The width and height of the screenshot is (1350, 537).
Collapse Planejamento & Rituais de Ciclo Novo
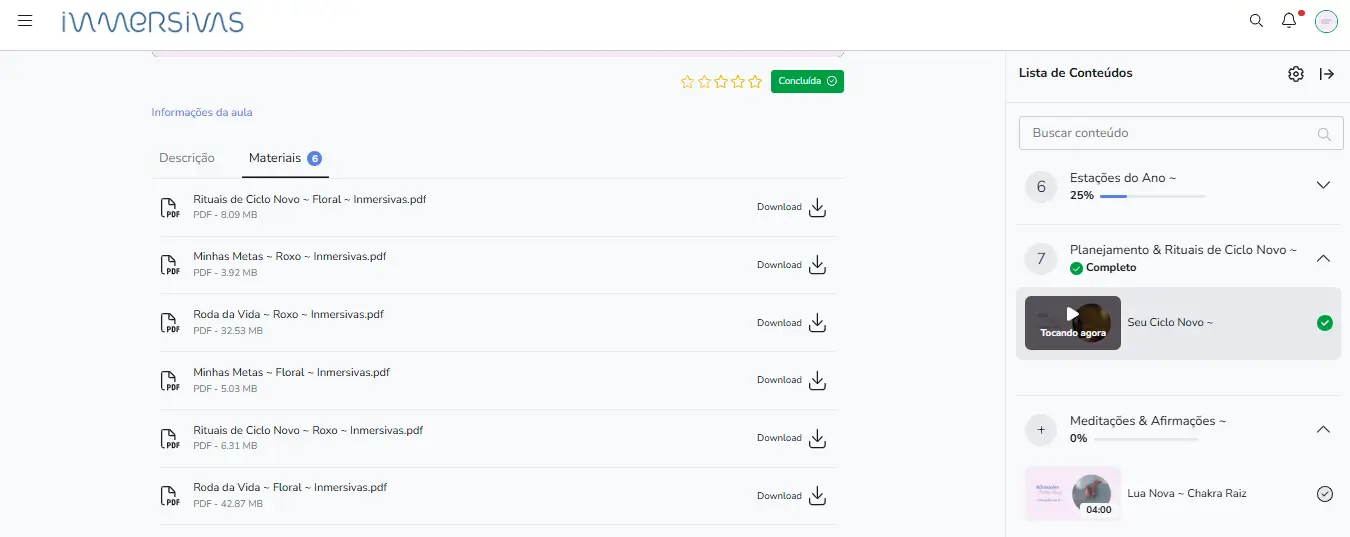coord(1323,259)
